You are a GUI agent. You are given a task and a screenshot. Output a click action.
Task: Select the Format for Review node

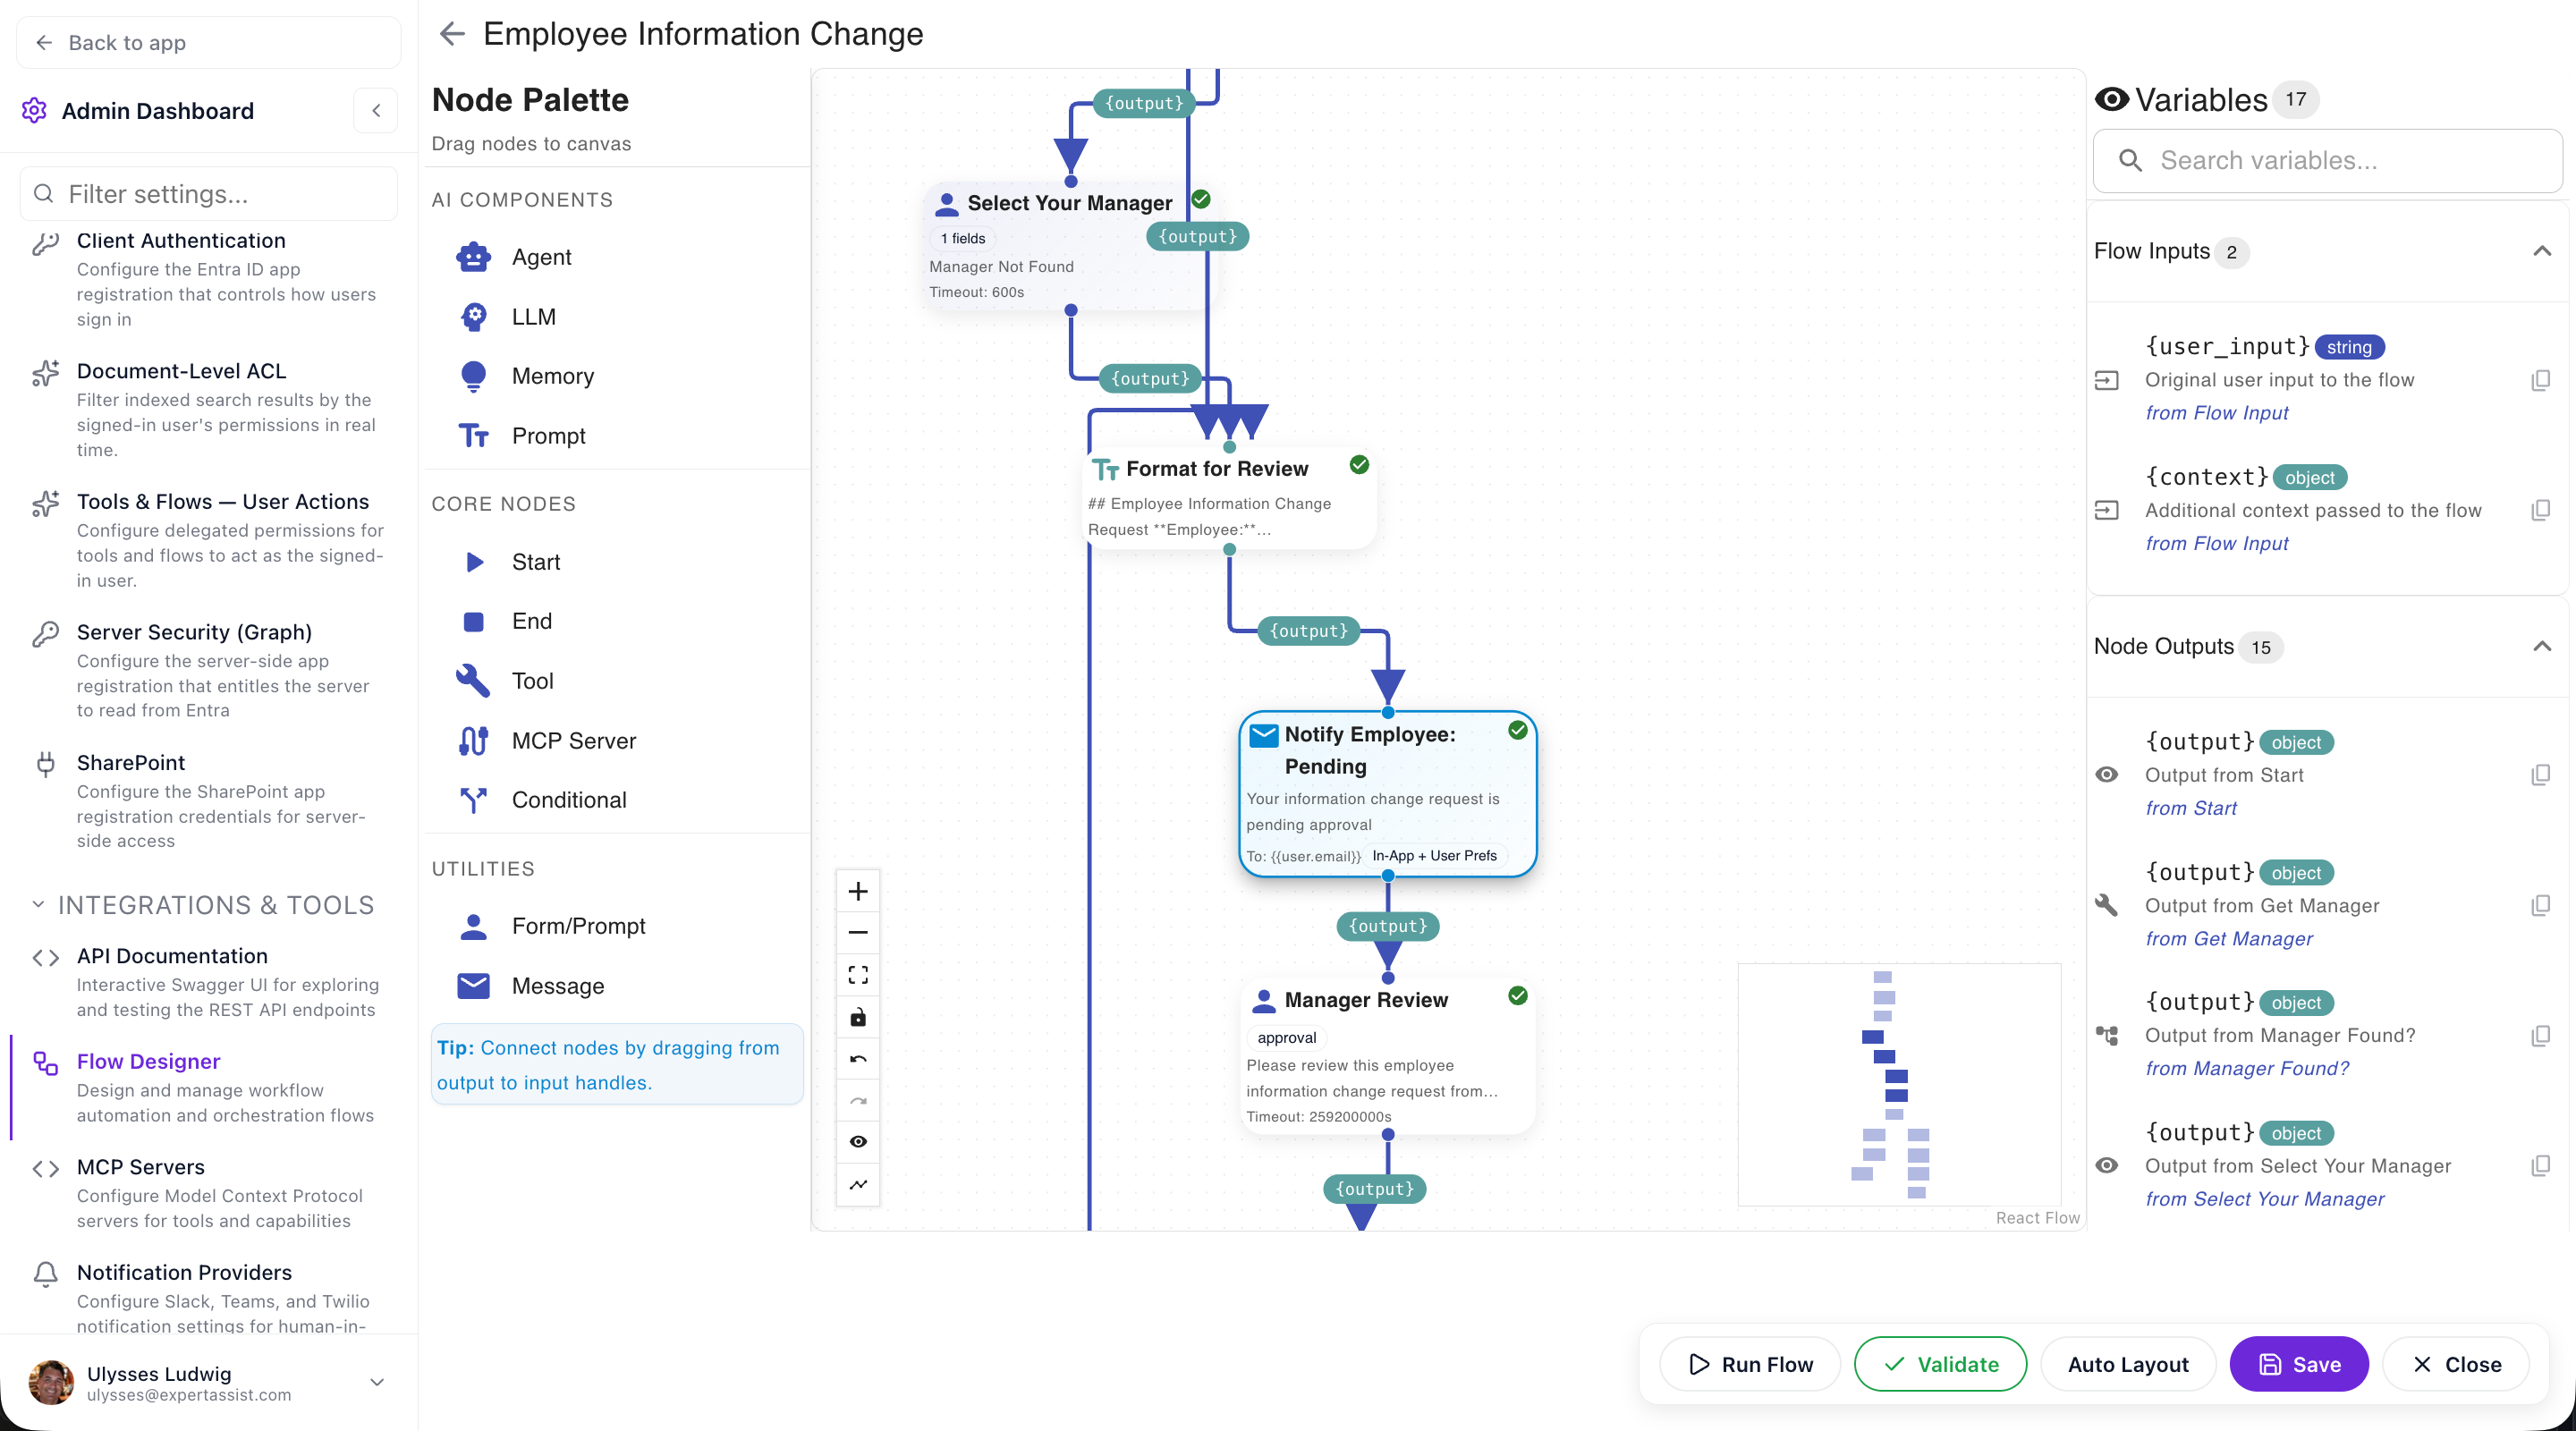pyautogui.click(x=1229, y=497)
